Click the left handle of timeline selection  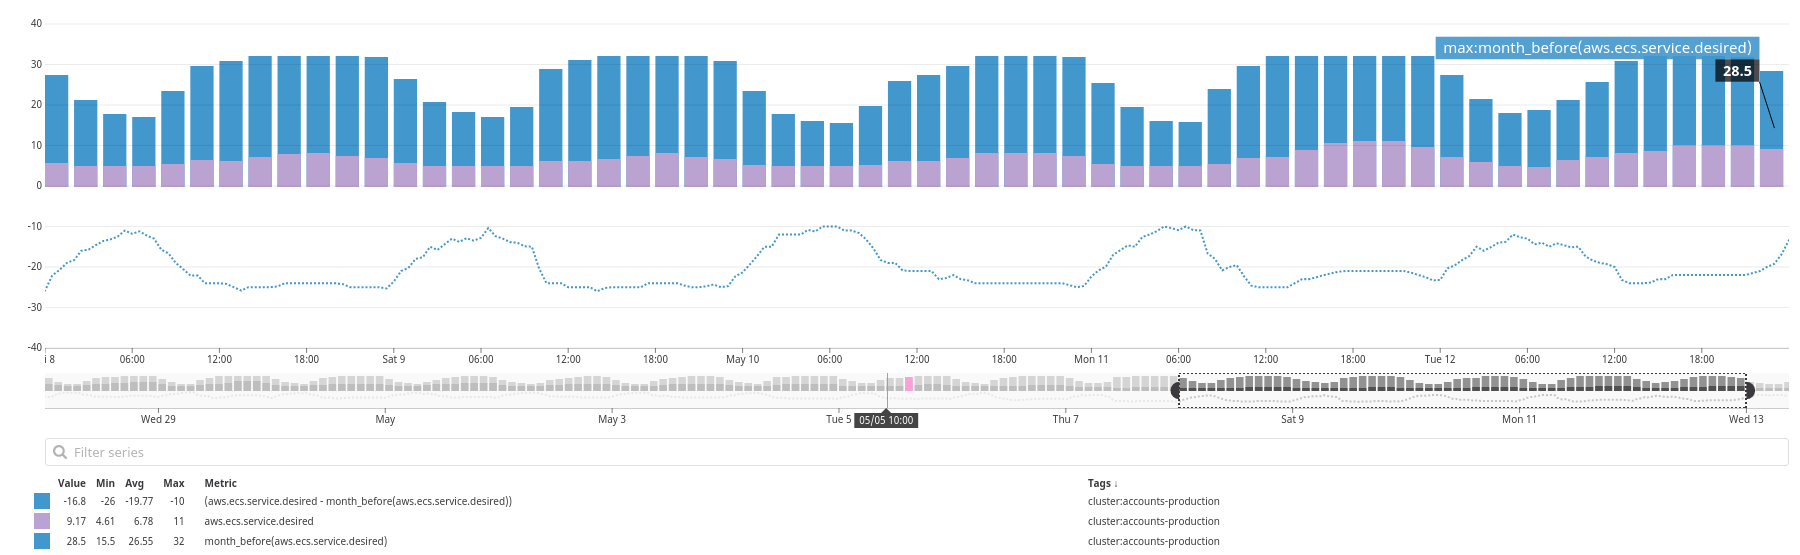pyautogui.click(x=1177, y=391)
